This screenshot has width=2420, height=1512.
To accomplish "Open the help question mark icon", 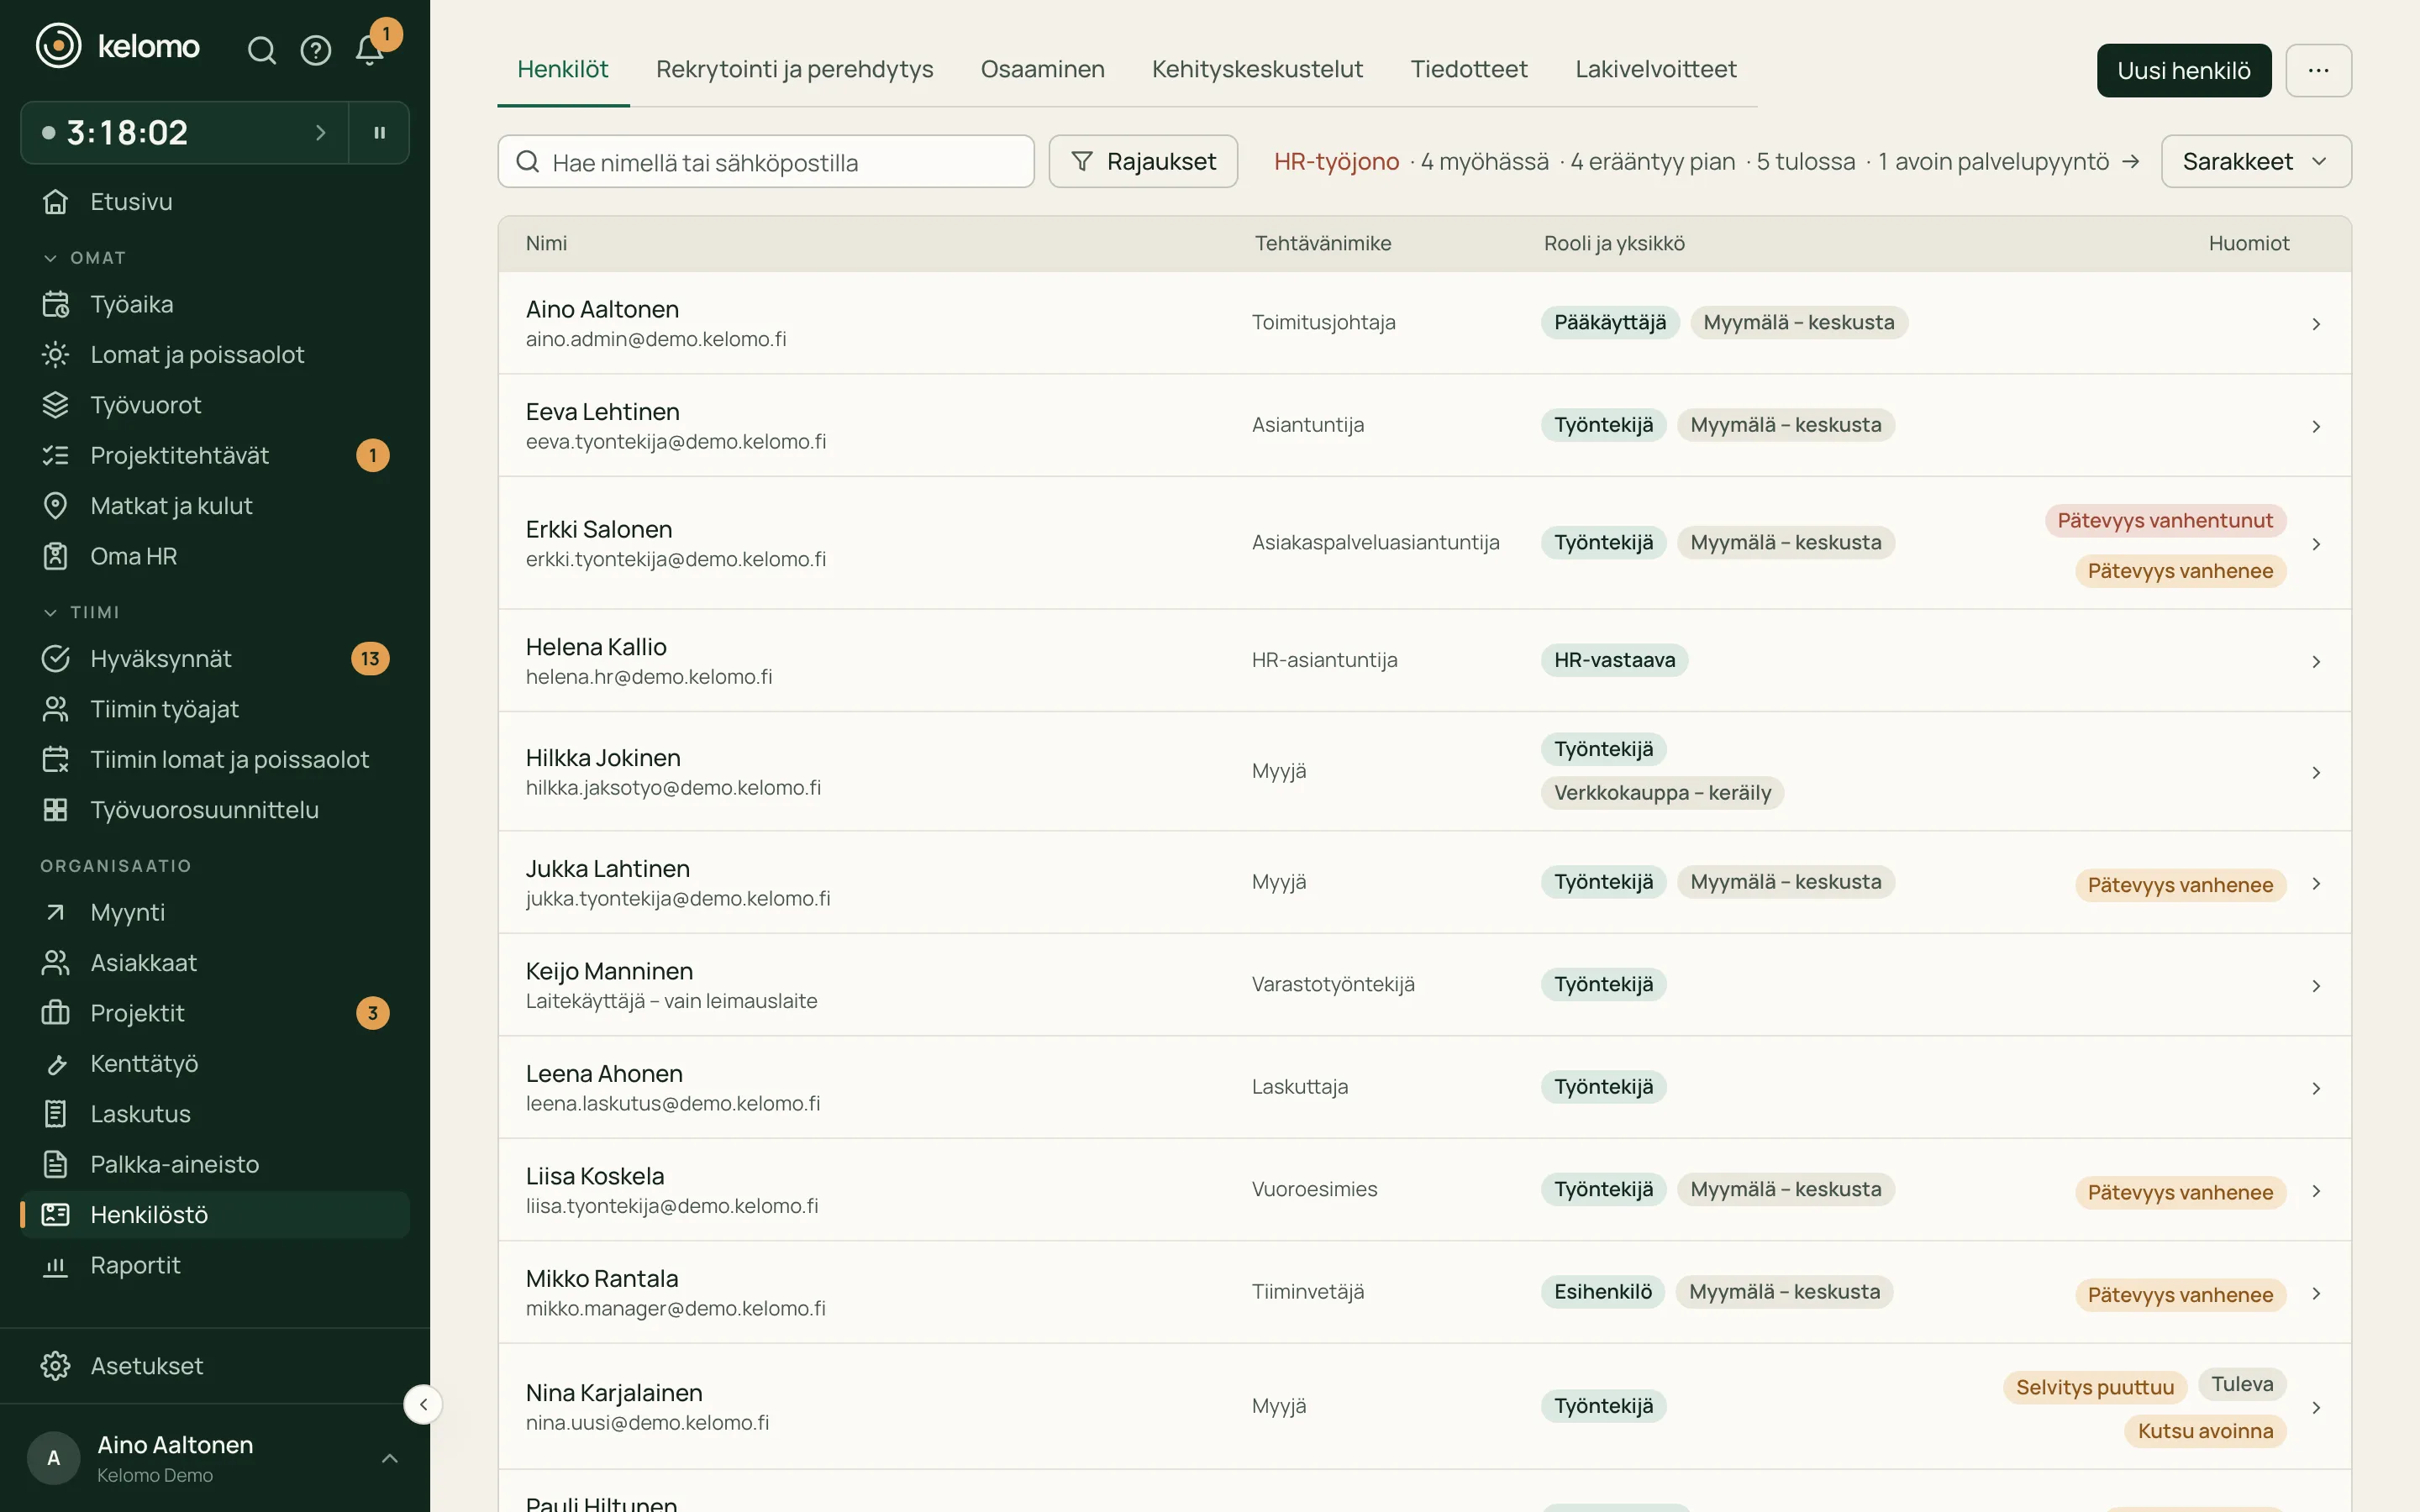I will pos(316,50).
